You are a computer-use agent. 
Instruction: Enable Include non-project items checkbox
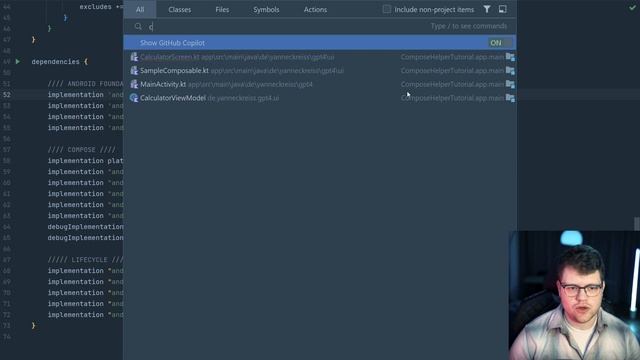tap(387, 9)
